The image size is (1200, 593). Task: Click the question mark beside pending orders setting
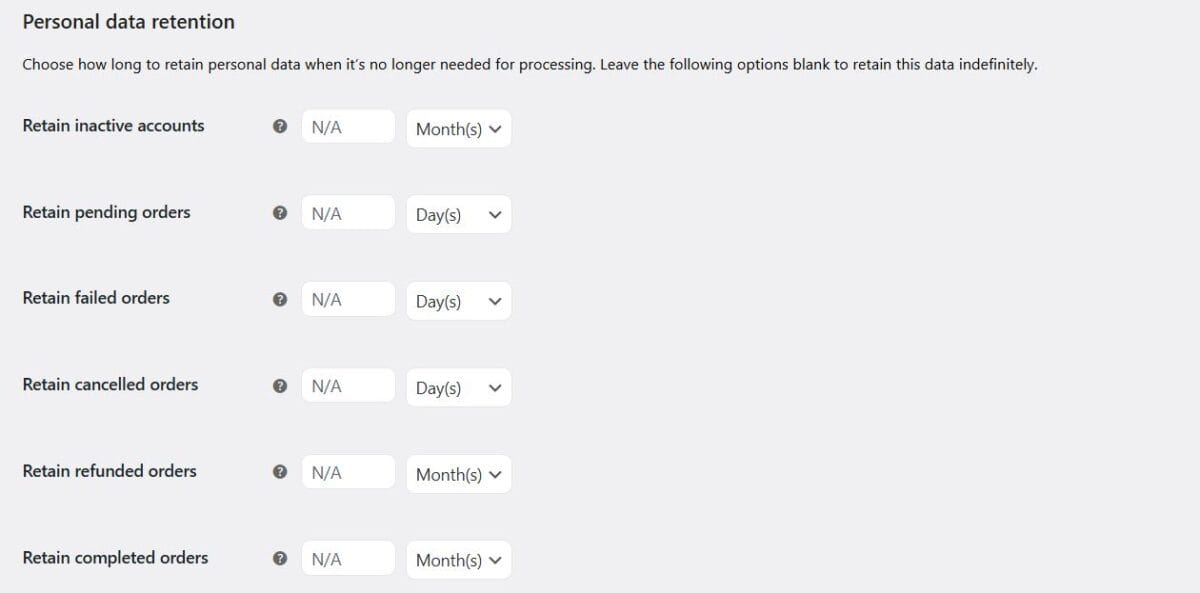tap(280, 212)
